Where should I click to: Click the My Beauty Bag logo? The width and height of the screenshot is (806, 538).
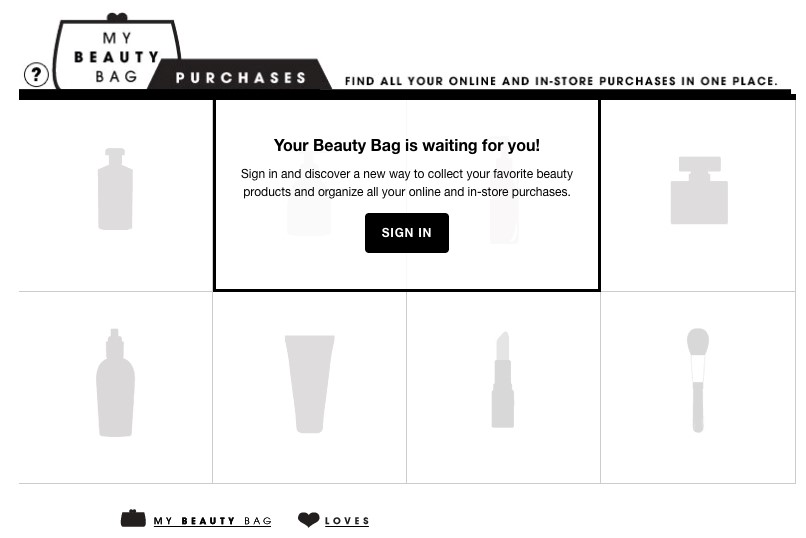[117, 57]
